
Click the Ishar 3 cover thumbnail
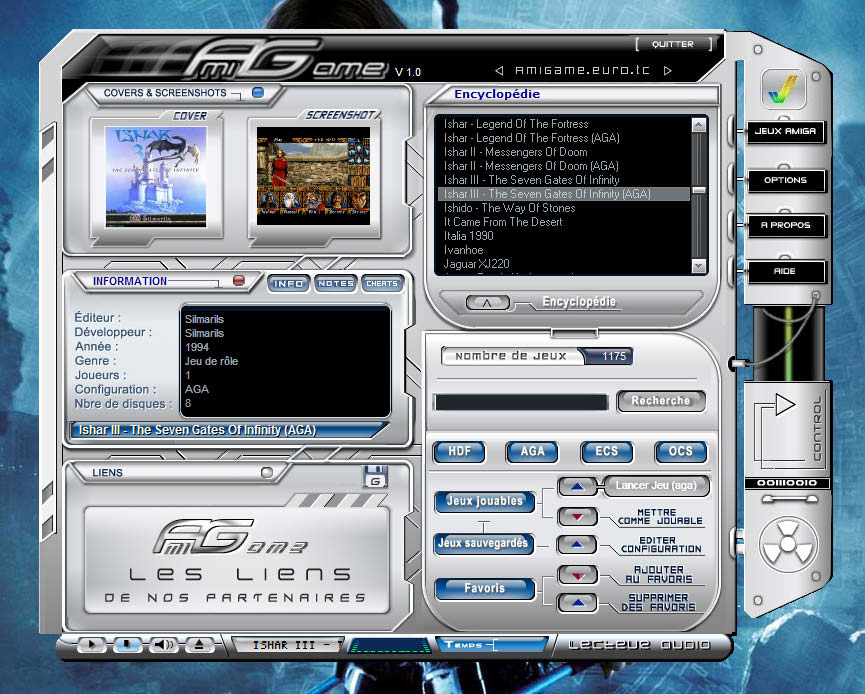pos(156,177)
